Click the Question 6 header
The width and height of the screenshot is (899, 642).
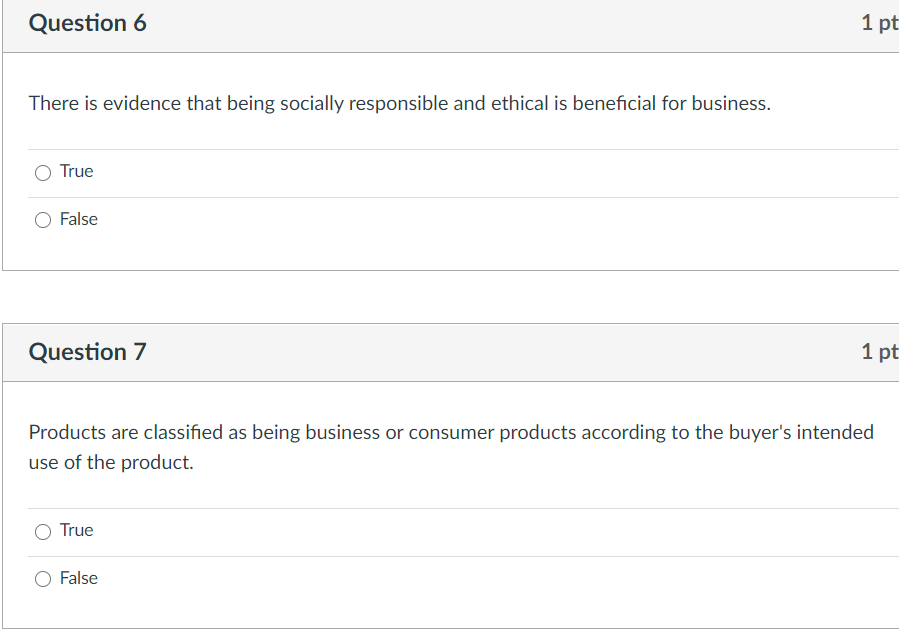[x=88, y=23]
